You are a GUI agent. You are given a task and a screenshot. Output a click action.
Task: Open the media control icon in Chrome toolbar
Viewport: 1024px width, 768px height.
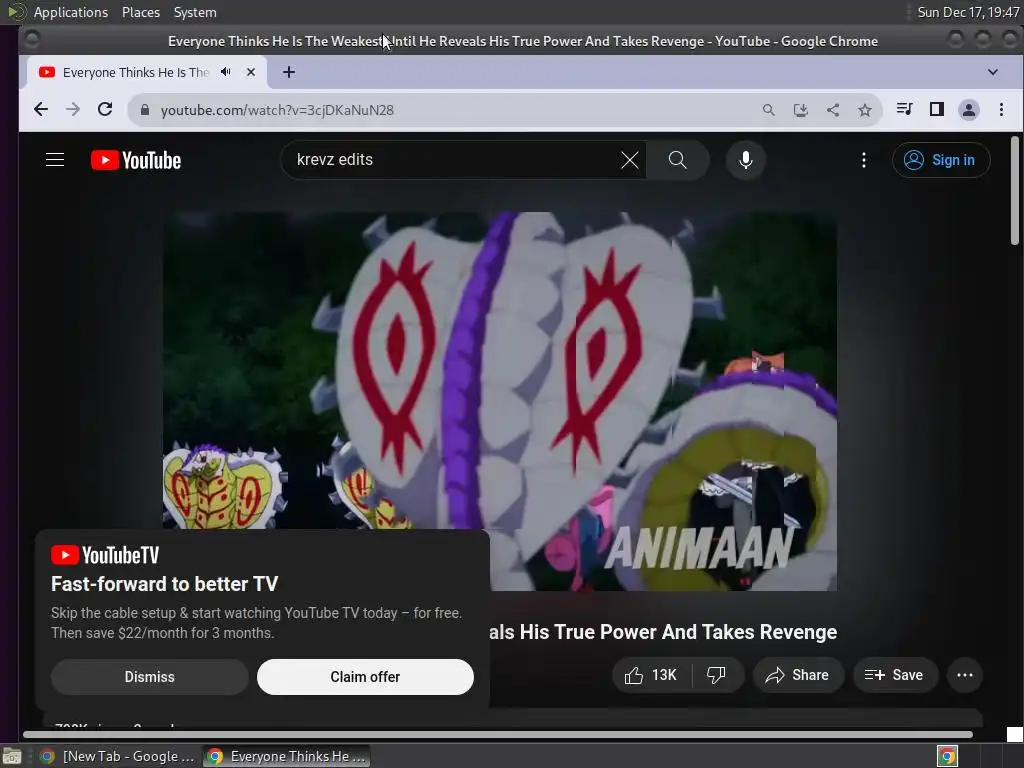[904, 109]
